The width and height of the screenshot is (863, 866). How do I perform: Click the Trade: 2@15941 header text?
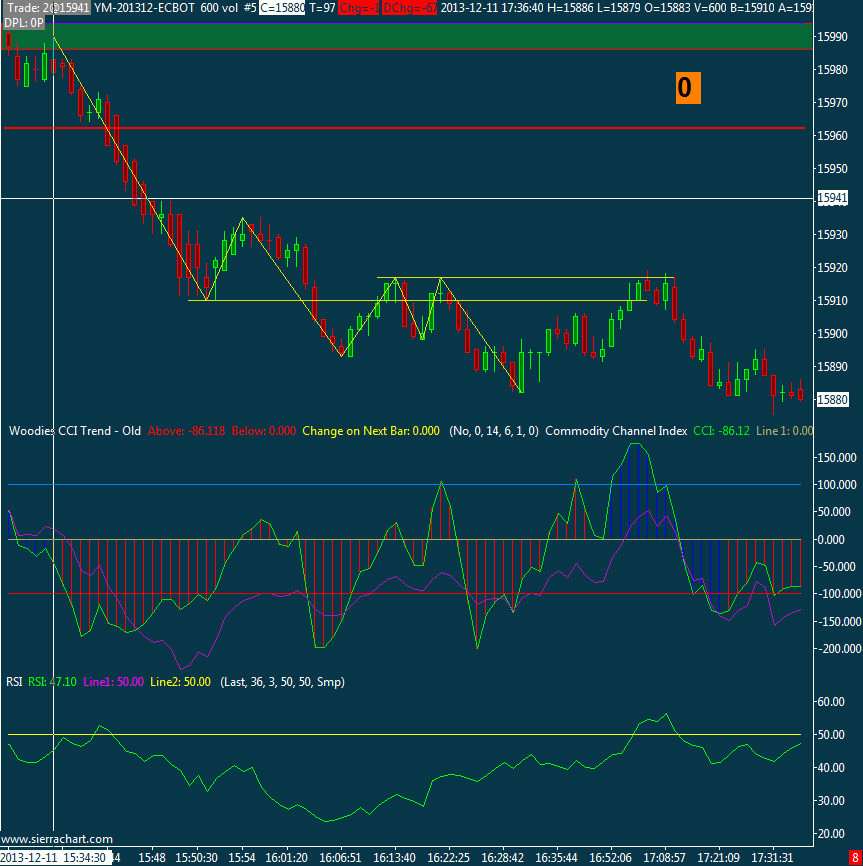pyautogui.click(x=46, y=8)
